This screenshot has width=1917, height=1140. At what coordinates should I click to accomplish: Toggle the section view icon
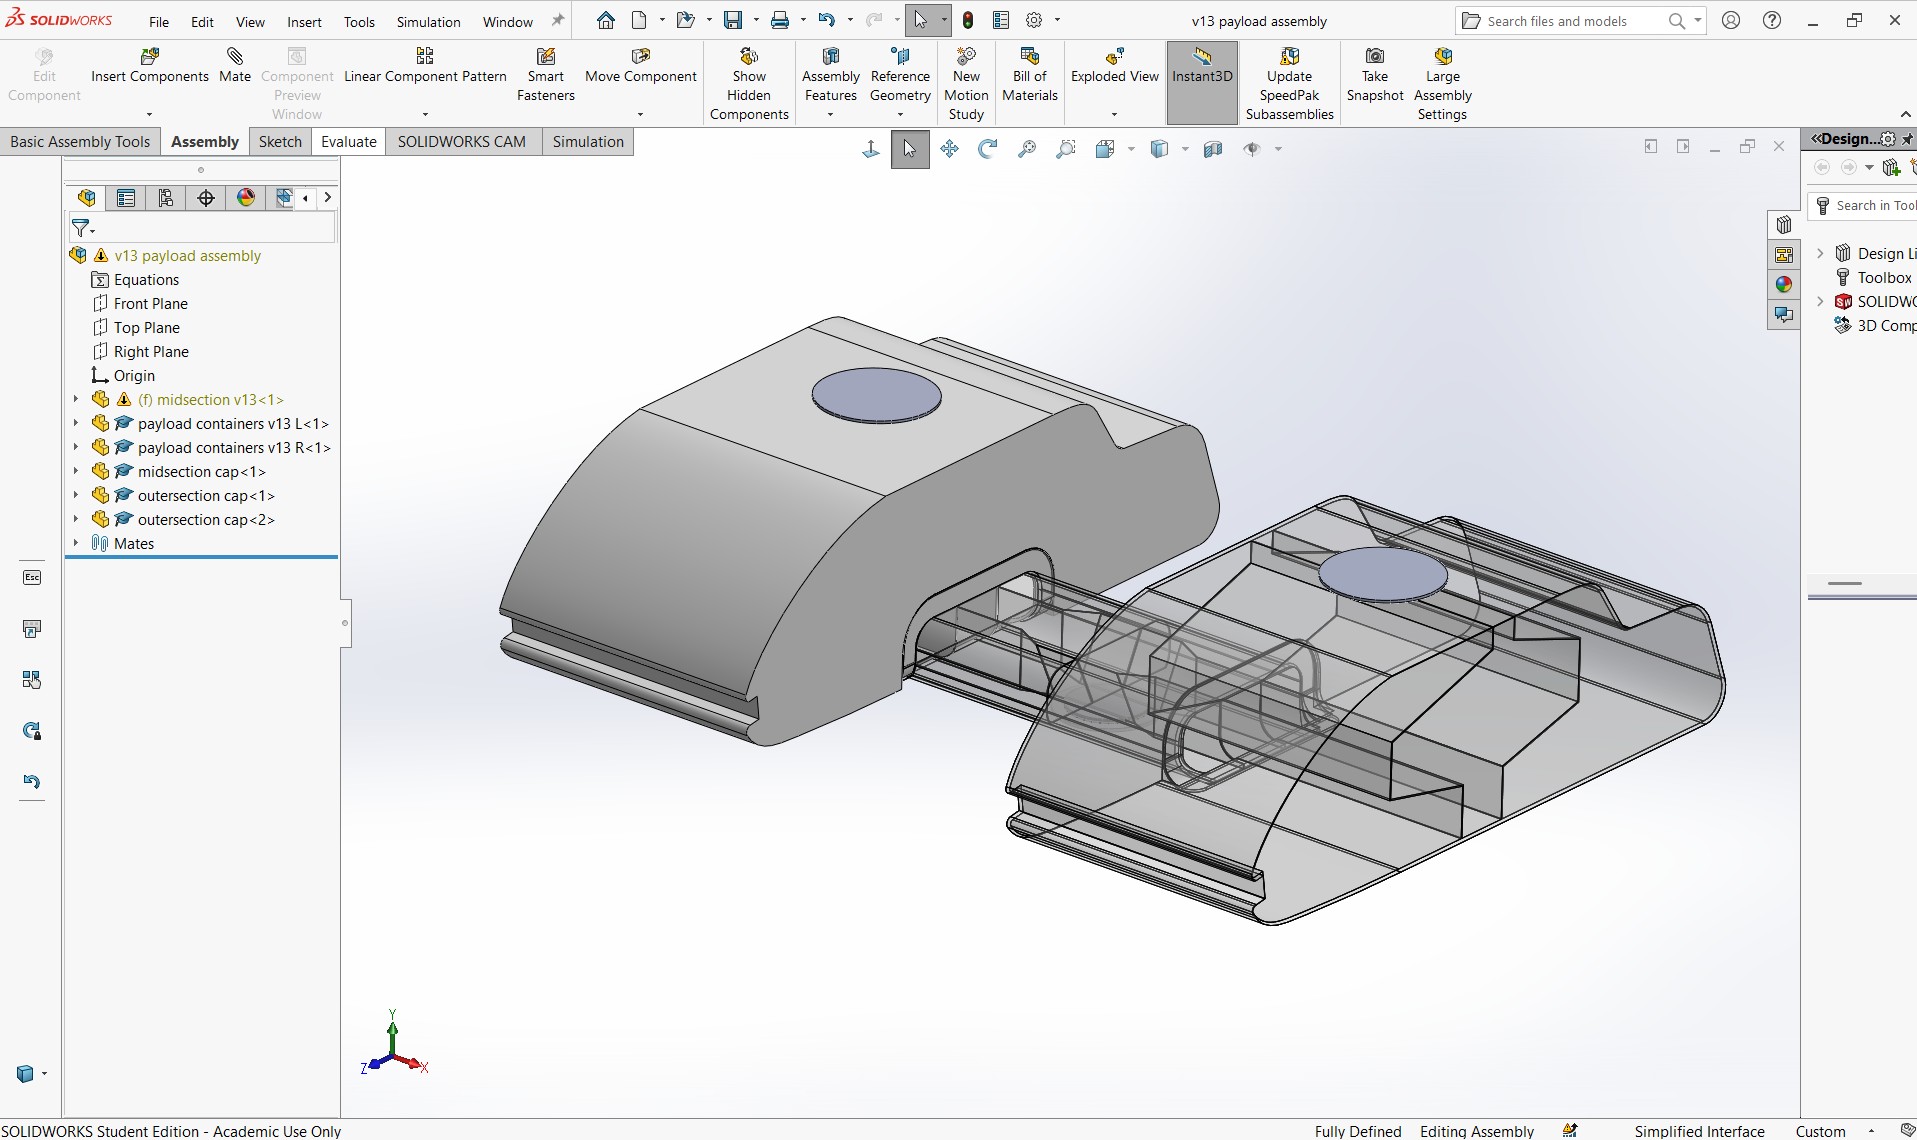point(1213,149)
